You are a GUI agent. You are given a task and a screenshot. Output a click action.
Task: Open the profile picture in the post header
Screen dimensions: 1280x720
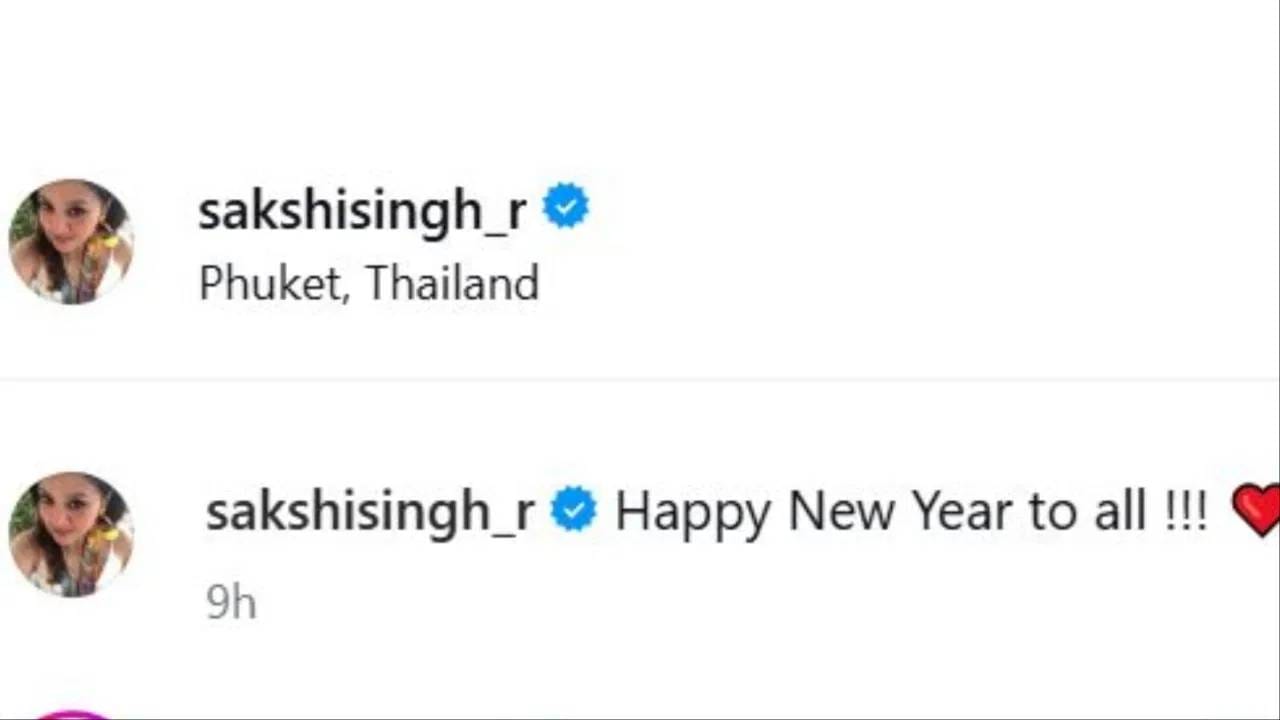(70, 242)
